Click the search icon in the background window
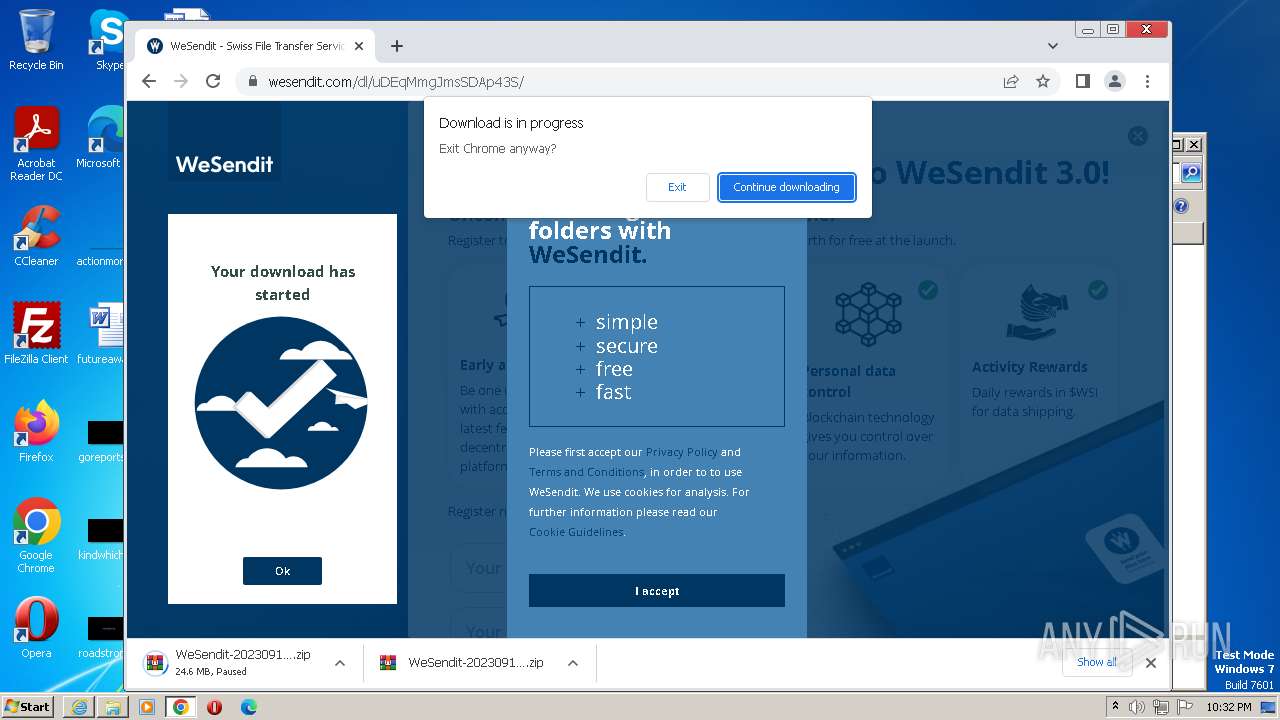This screenshot has height=720, width=1280. tap(1190, 173)
